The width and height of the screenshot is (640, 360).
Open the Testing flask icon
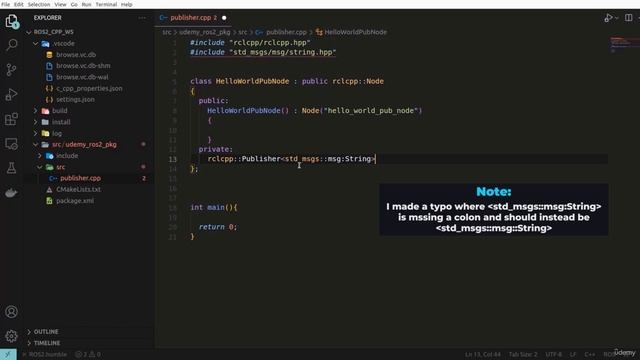click(11, 168)
